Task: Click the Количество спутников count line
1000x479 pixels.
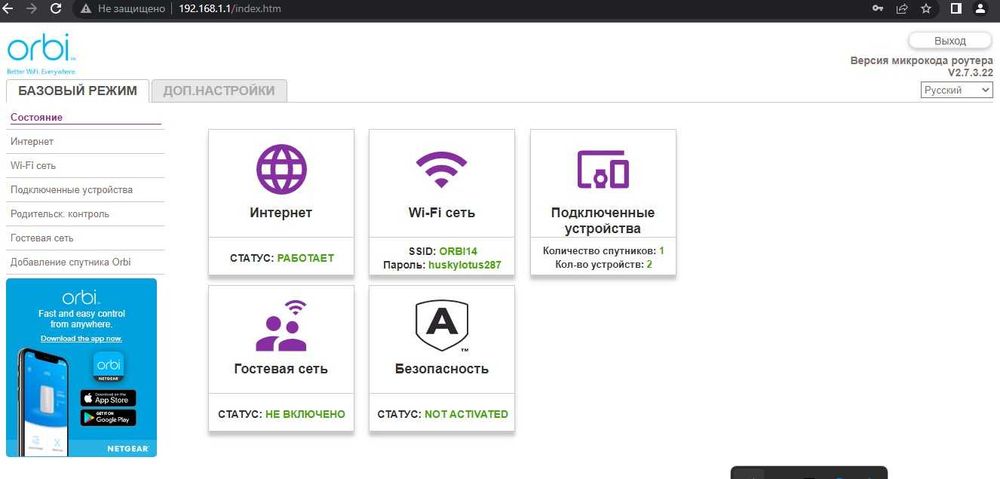Action: tap(603, 251)
